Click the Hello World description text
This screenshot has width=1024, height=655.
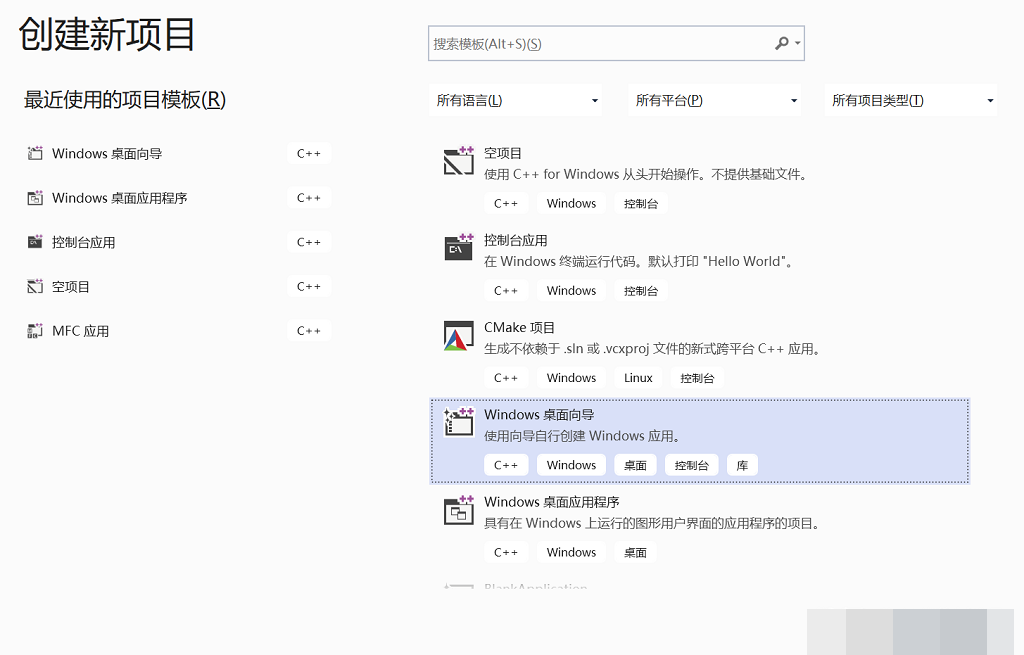(x=639, y=261)
